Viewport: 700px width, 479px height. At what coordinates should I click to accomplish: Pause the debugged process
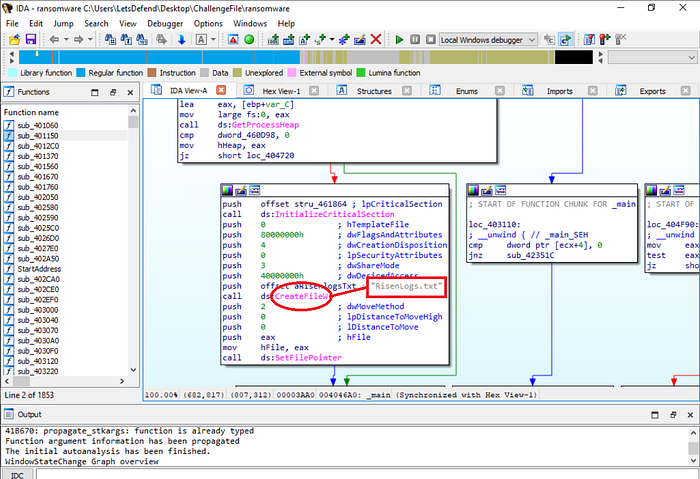tap(415, 40)
